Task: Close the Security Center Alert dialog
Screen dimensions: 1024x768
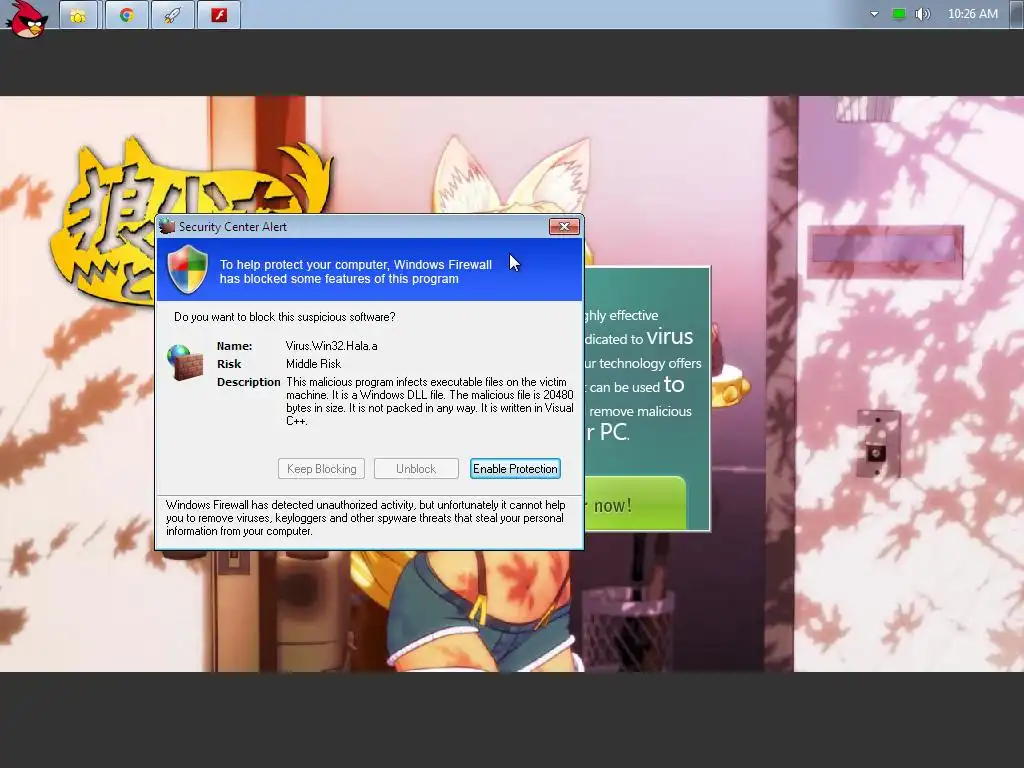Action: click(564, 226)
